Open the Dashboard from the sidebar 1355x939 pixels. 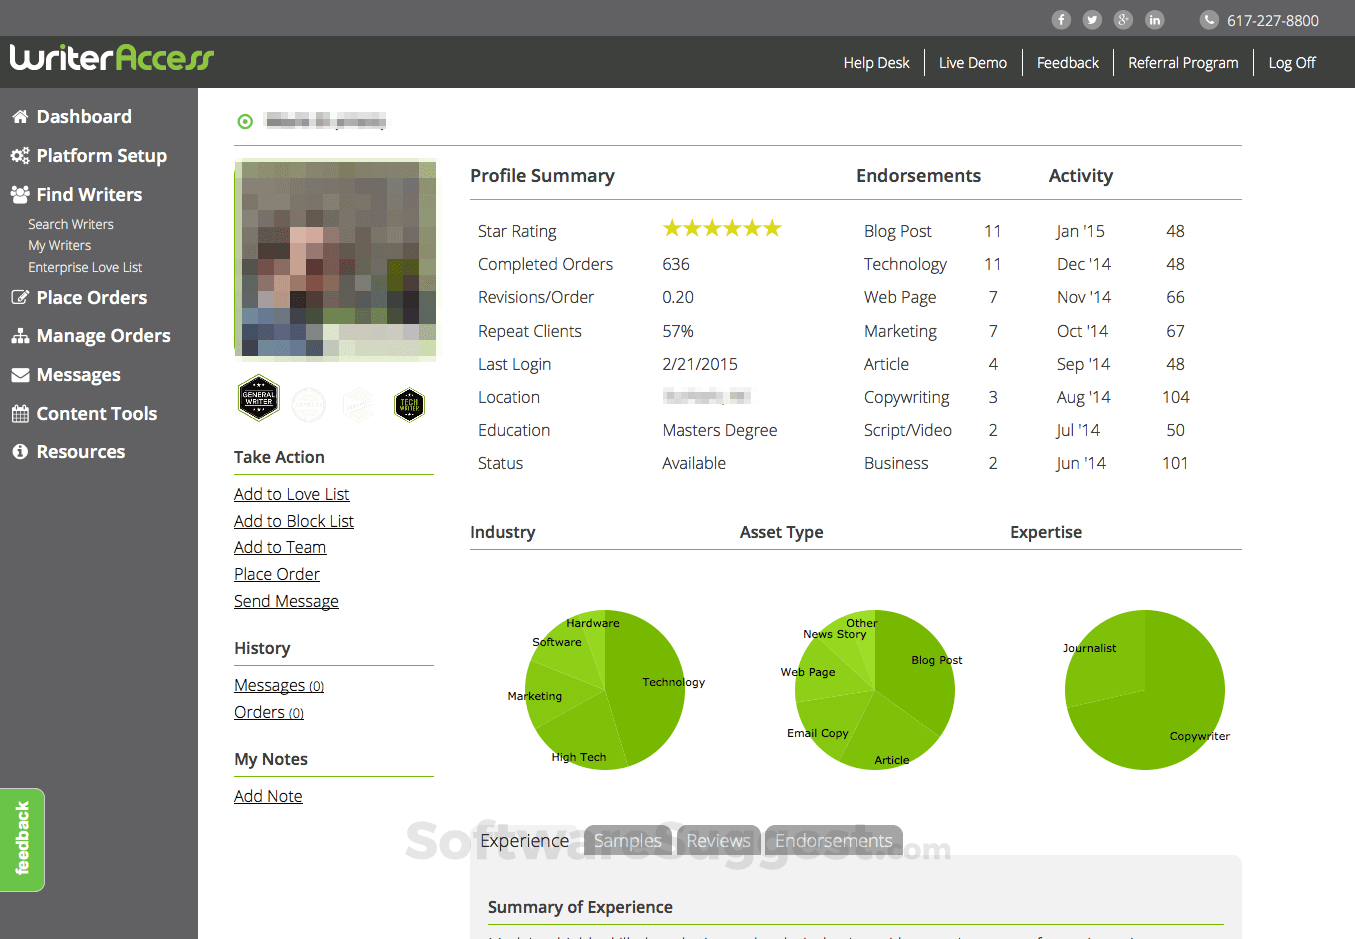pos(84,116)
